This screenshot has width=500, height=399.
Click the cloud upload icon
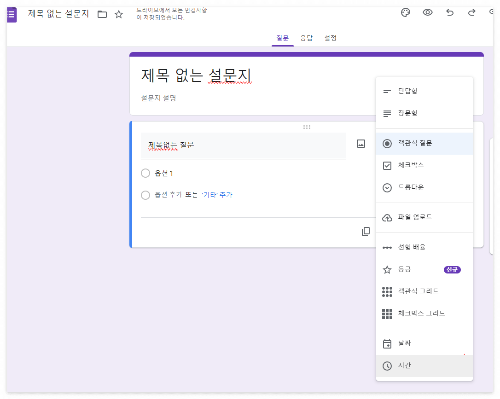(x=387, y=218)
